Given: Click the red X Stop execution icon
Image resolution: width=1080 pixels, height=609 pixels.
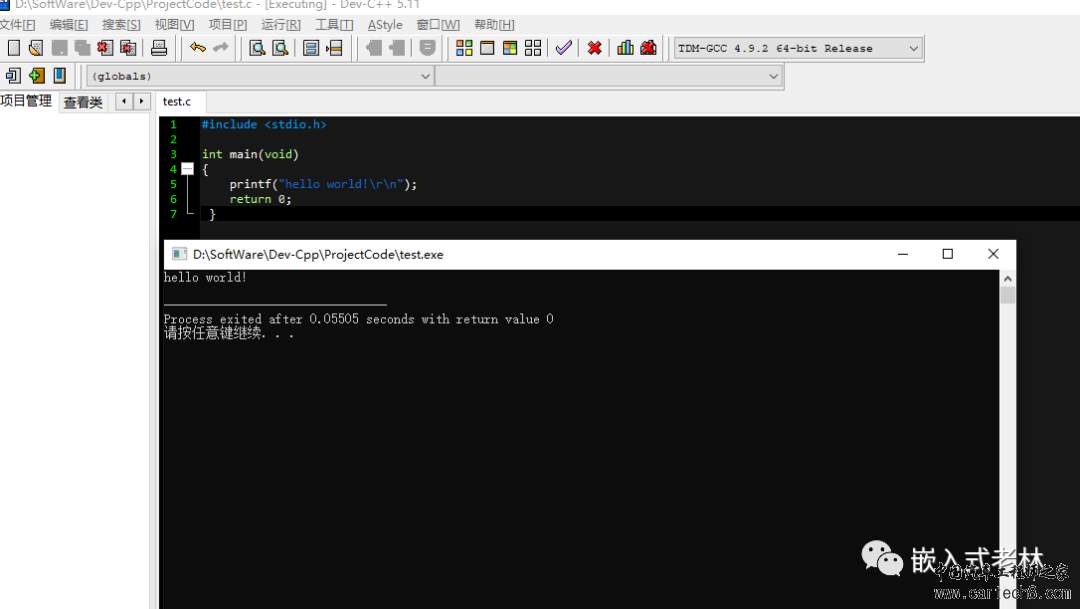Looking at the screenshot, I should [594, 48].
